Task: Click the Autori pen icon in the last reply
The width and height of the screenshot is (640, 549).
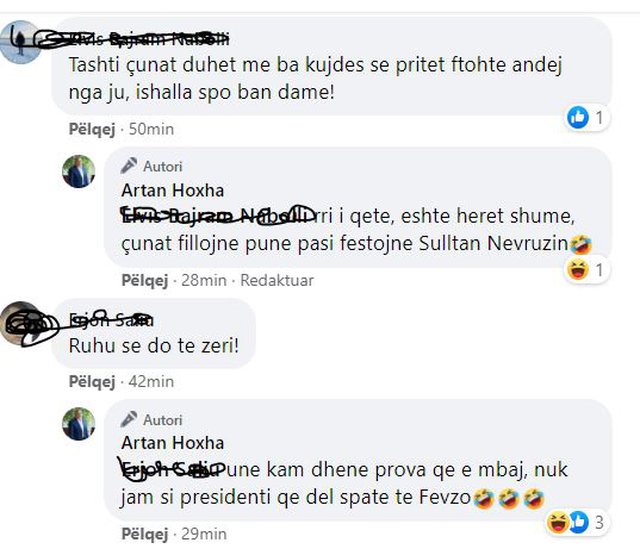Action: point(129,419)
